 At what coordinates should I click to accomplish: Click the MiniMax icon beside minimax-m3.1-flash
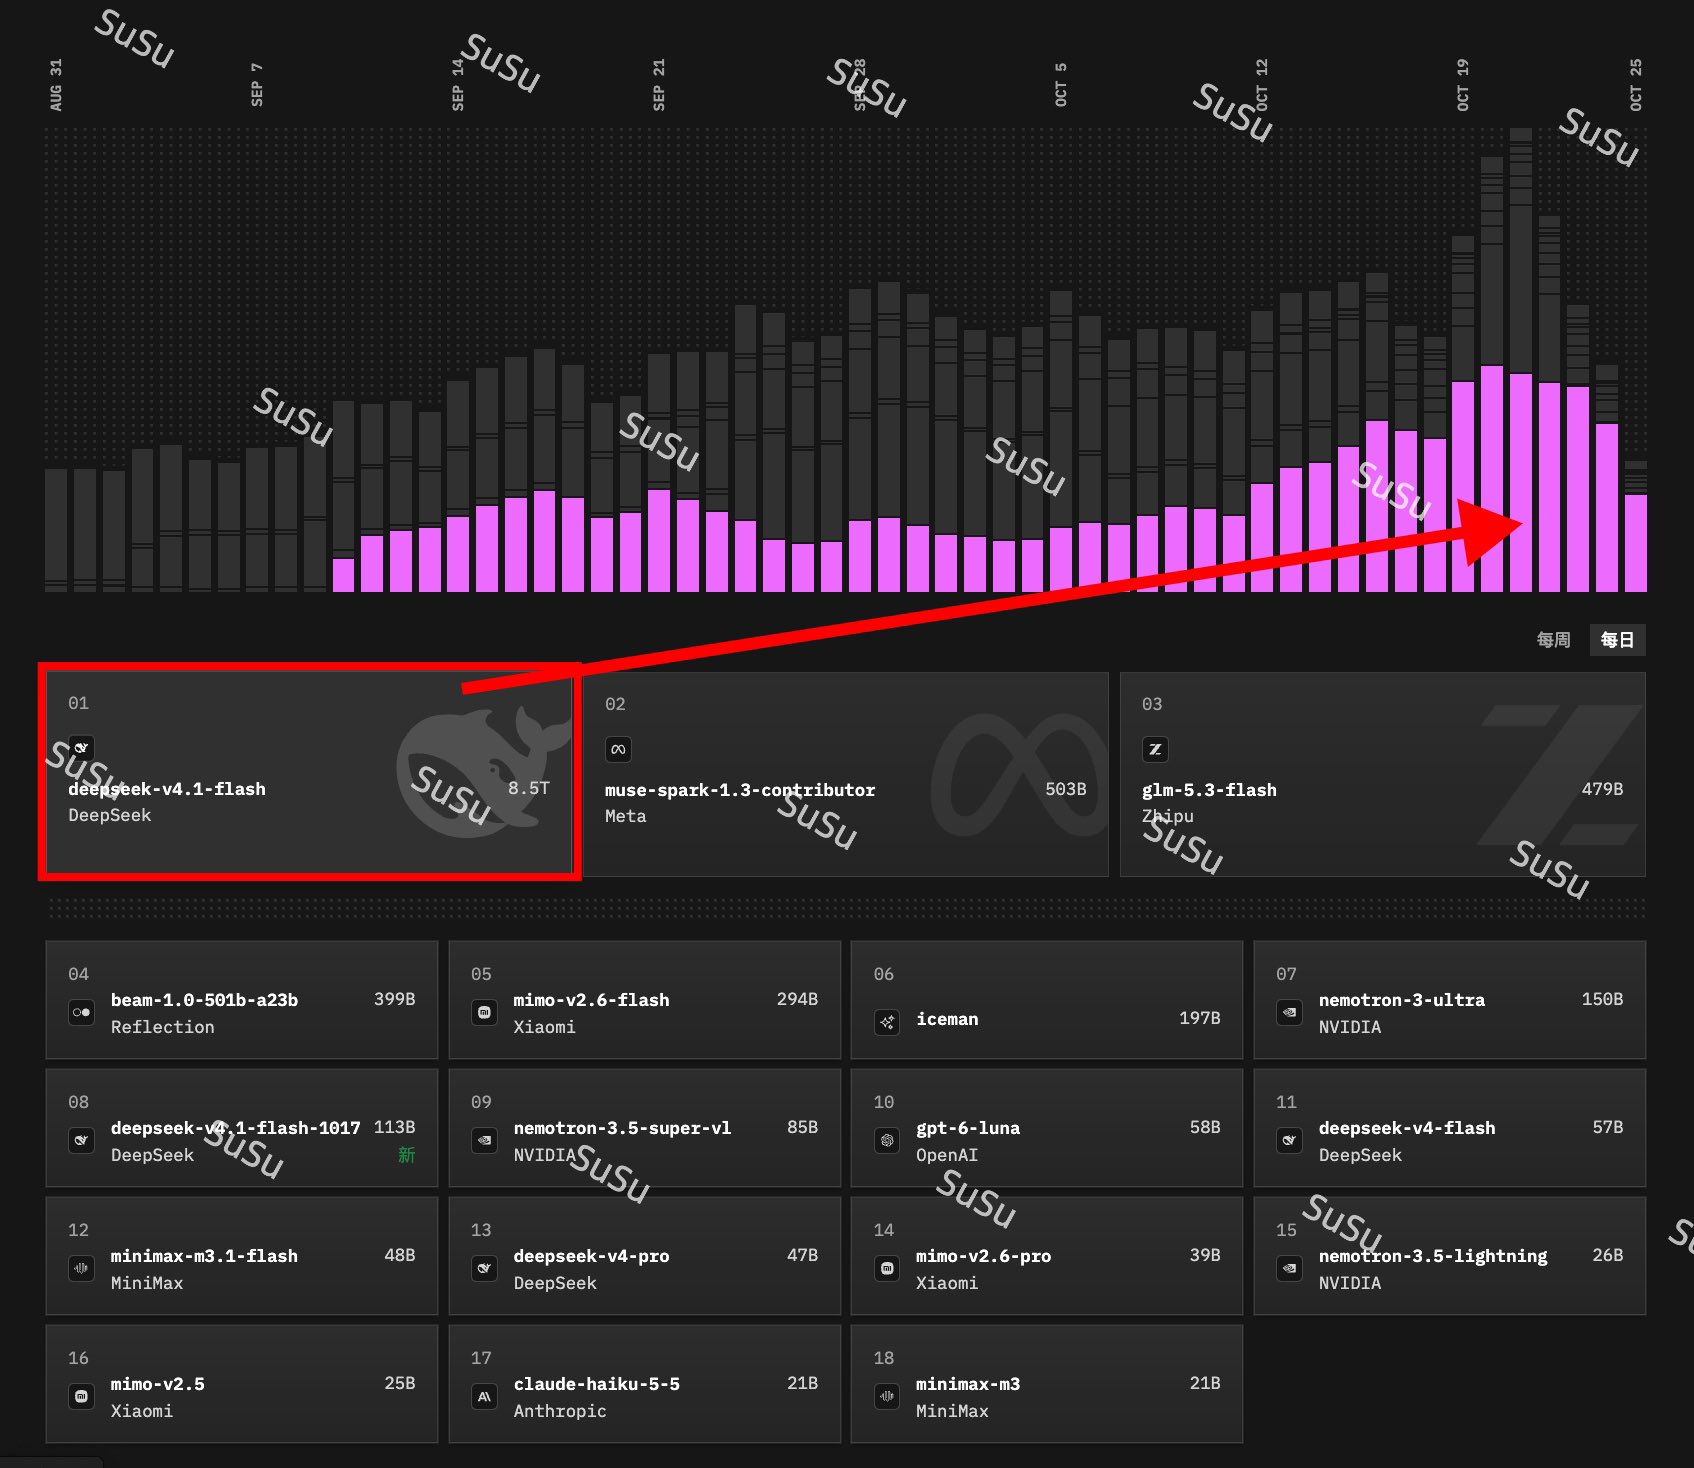coord(81,1268)
